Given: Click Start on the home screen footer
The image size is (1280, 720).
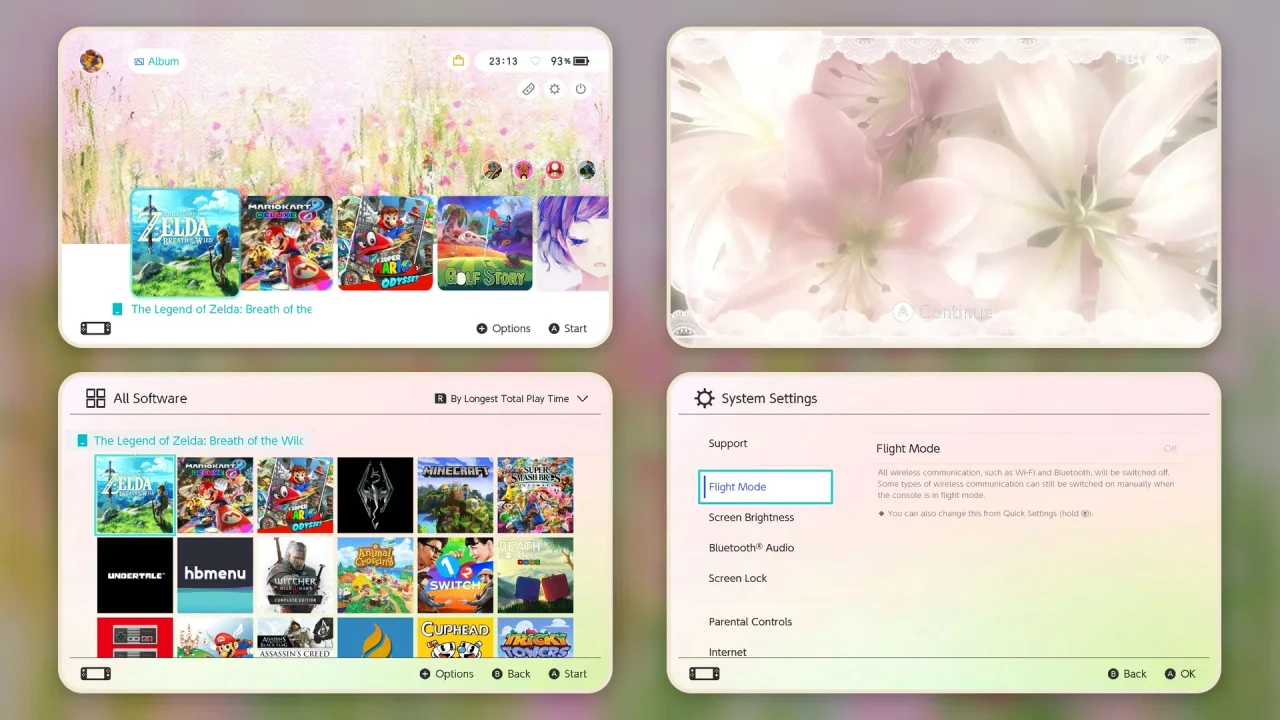Looking at the screenshot, I should (x=567, y=328).
